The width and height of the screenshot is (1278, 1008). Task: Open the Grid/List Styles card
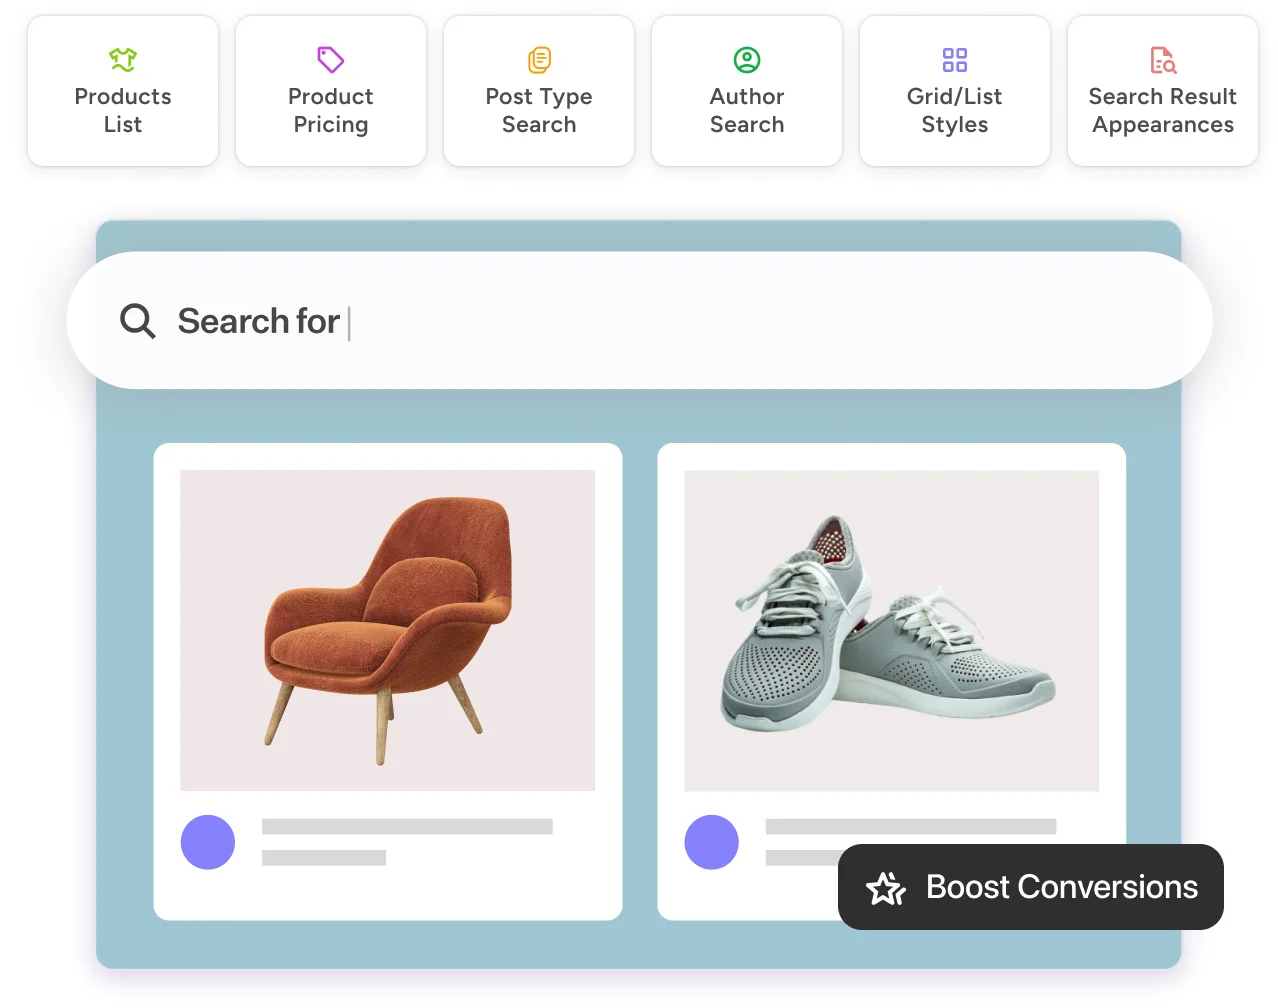[954, 90]
